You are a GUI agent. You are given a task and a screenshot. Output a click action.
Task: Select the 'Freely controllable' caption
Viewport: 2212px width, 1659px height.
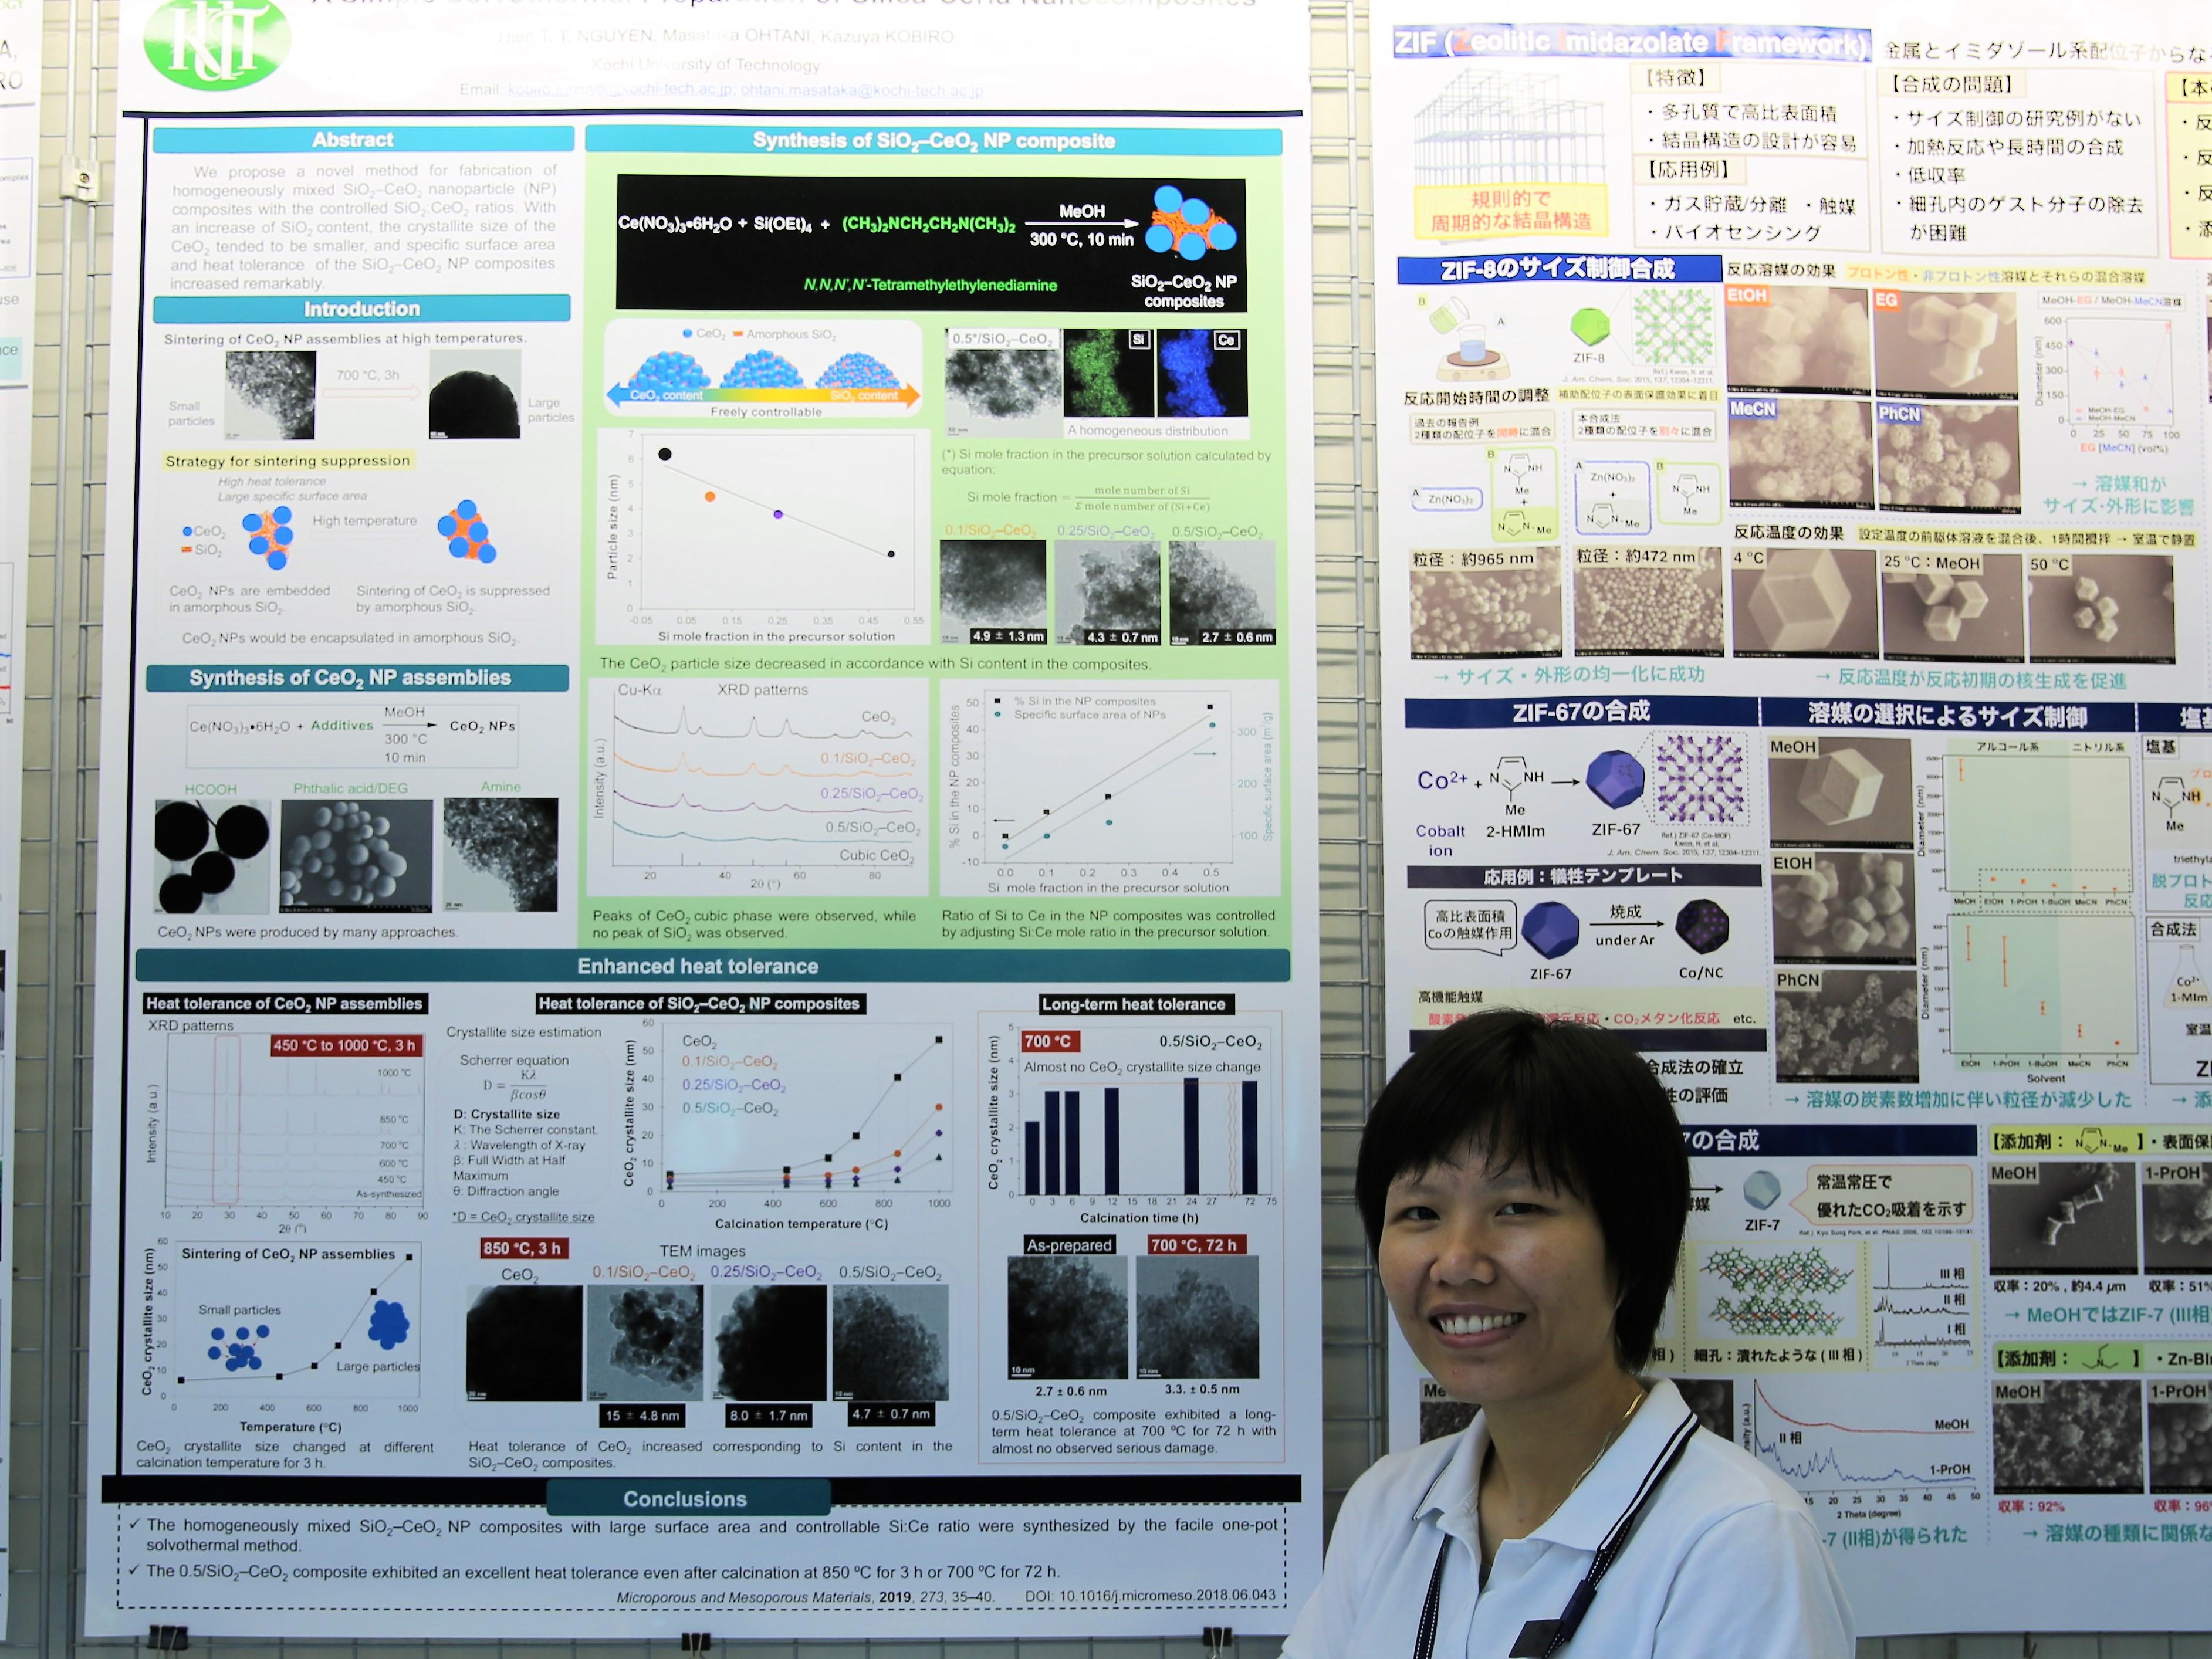point(766,412)
